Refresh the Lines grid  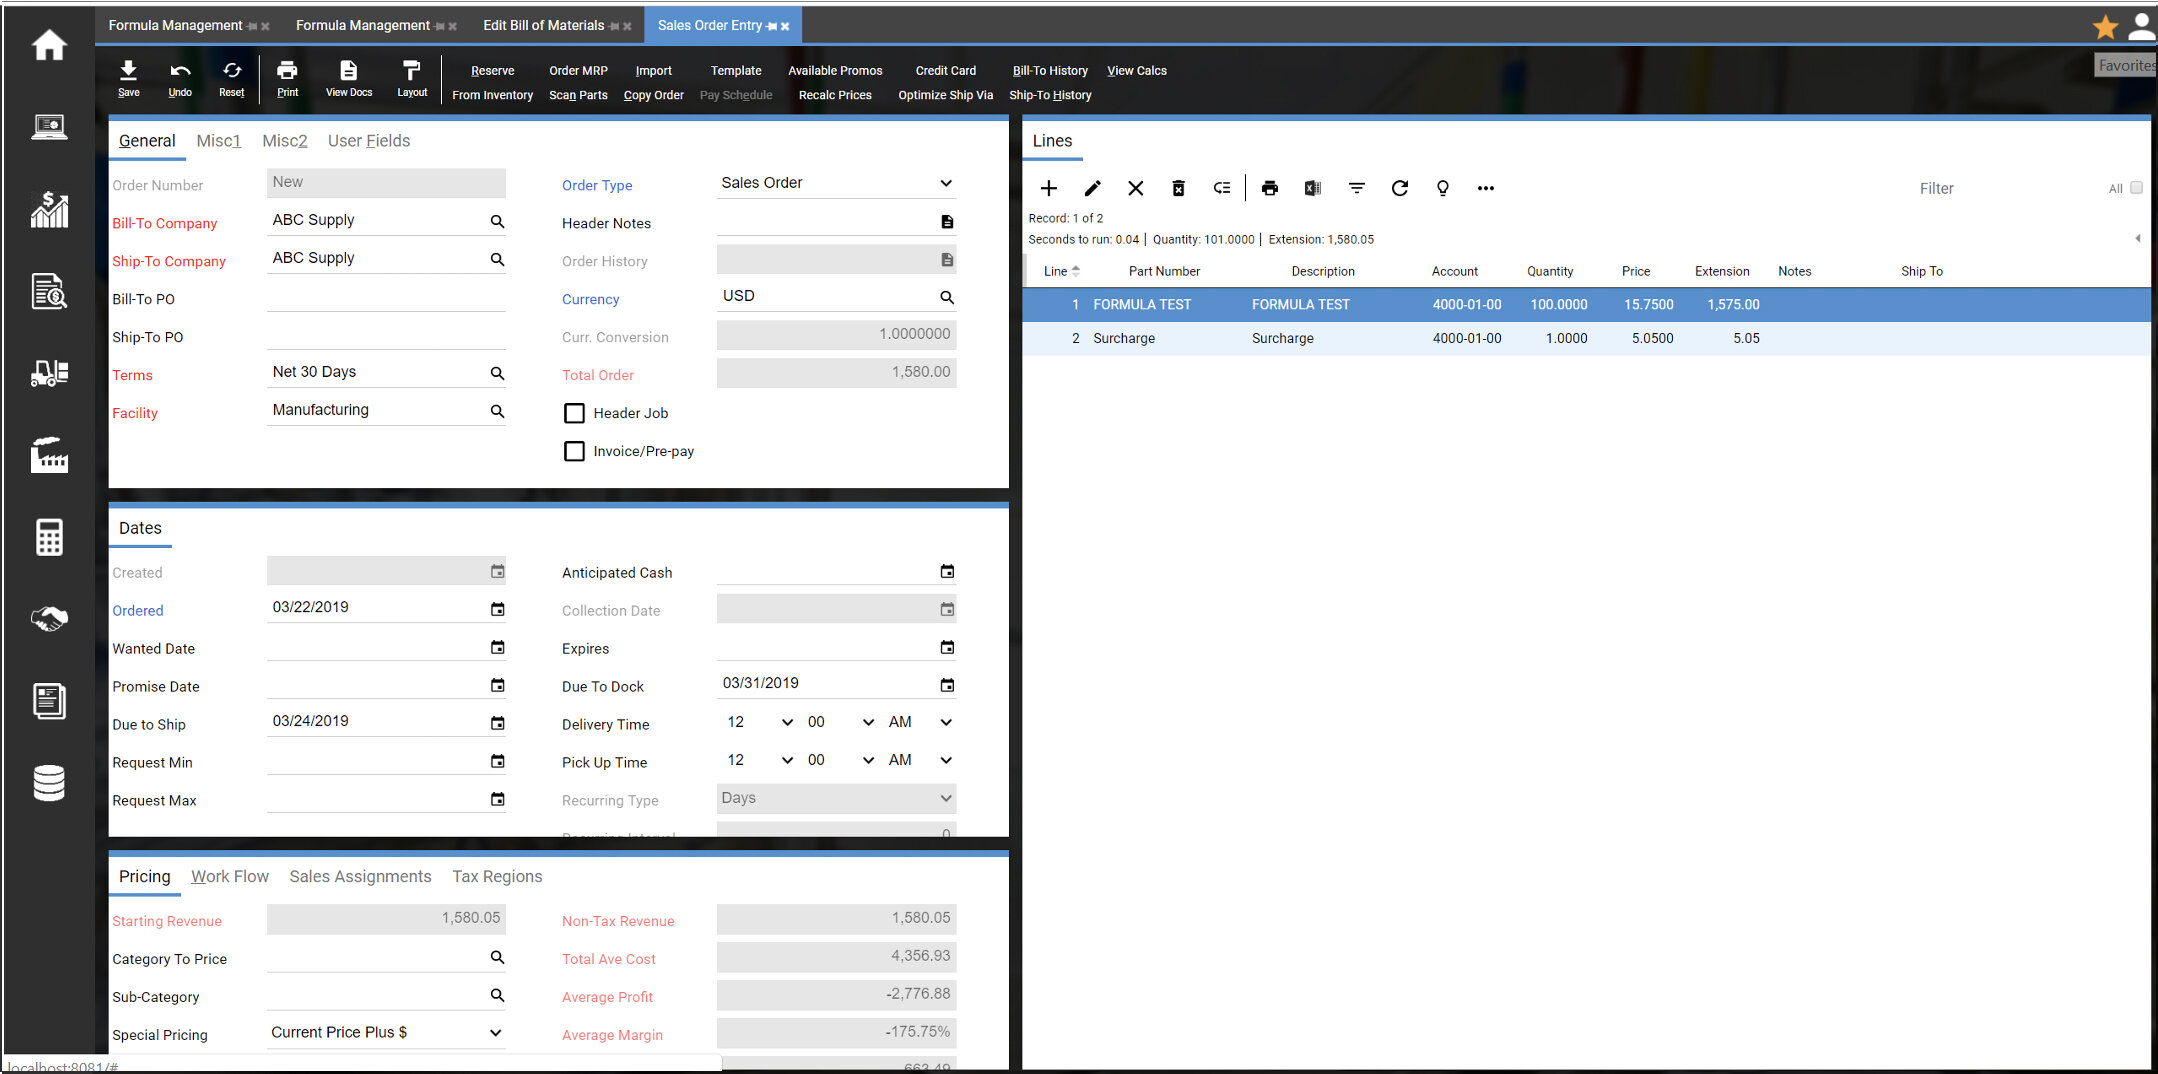pyautogui.click(x=1399, y=188)
